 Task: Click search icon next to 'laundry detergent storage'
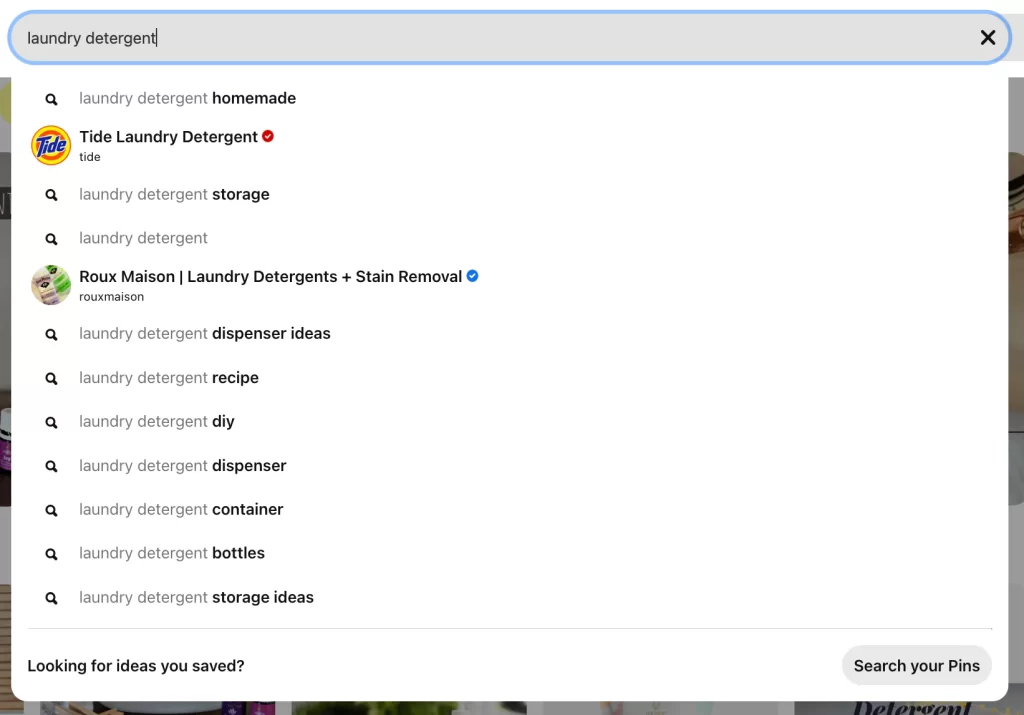[x=51, y=195]
